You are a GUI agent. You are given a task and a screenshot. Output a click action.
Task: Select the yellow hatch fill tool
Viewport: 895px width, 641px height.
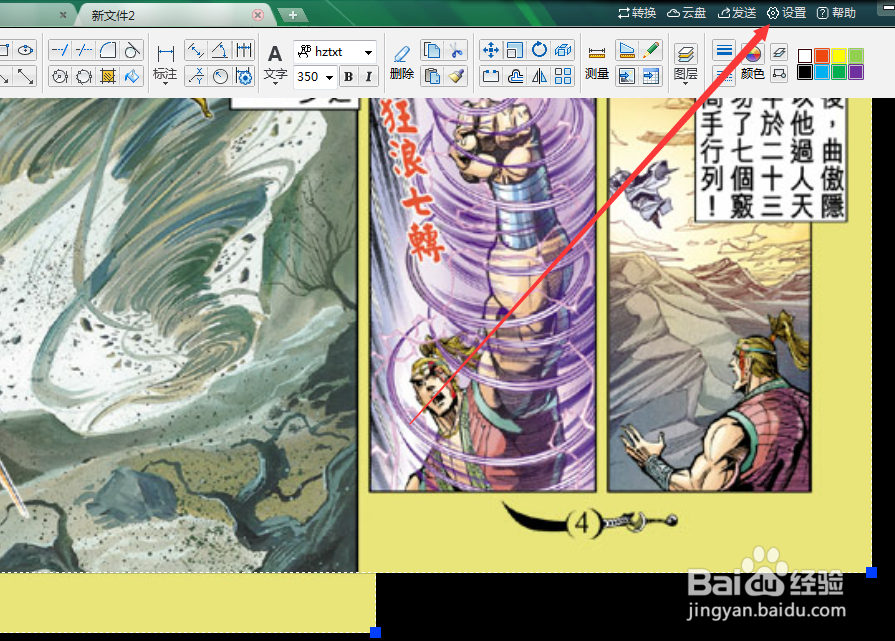tap(108, 76)
